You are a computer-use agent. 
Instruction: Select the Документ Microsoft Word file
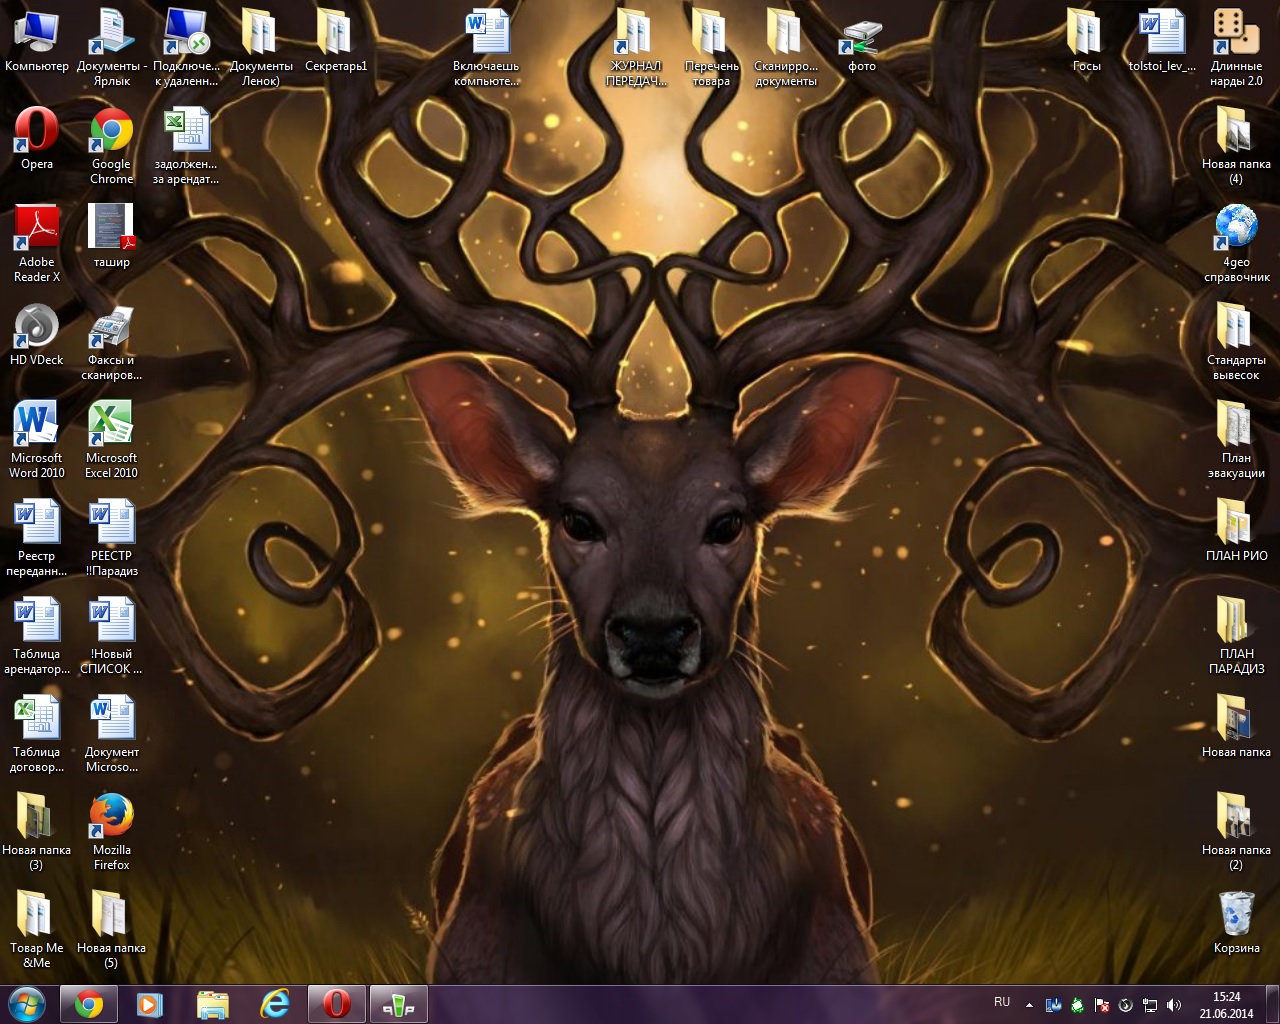click(x=111, y=733)
